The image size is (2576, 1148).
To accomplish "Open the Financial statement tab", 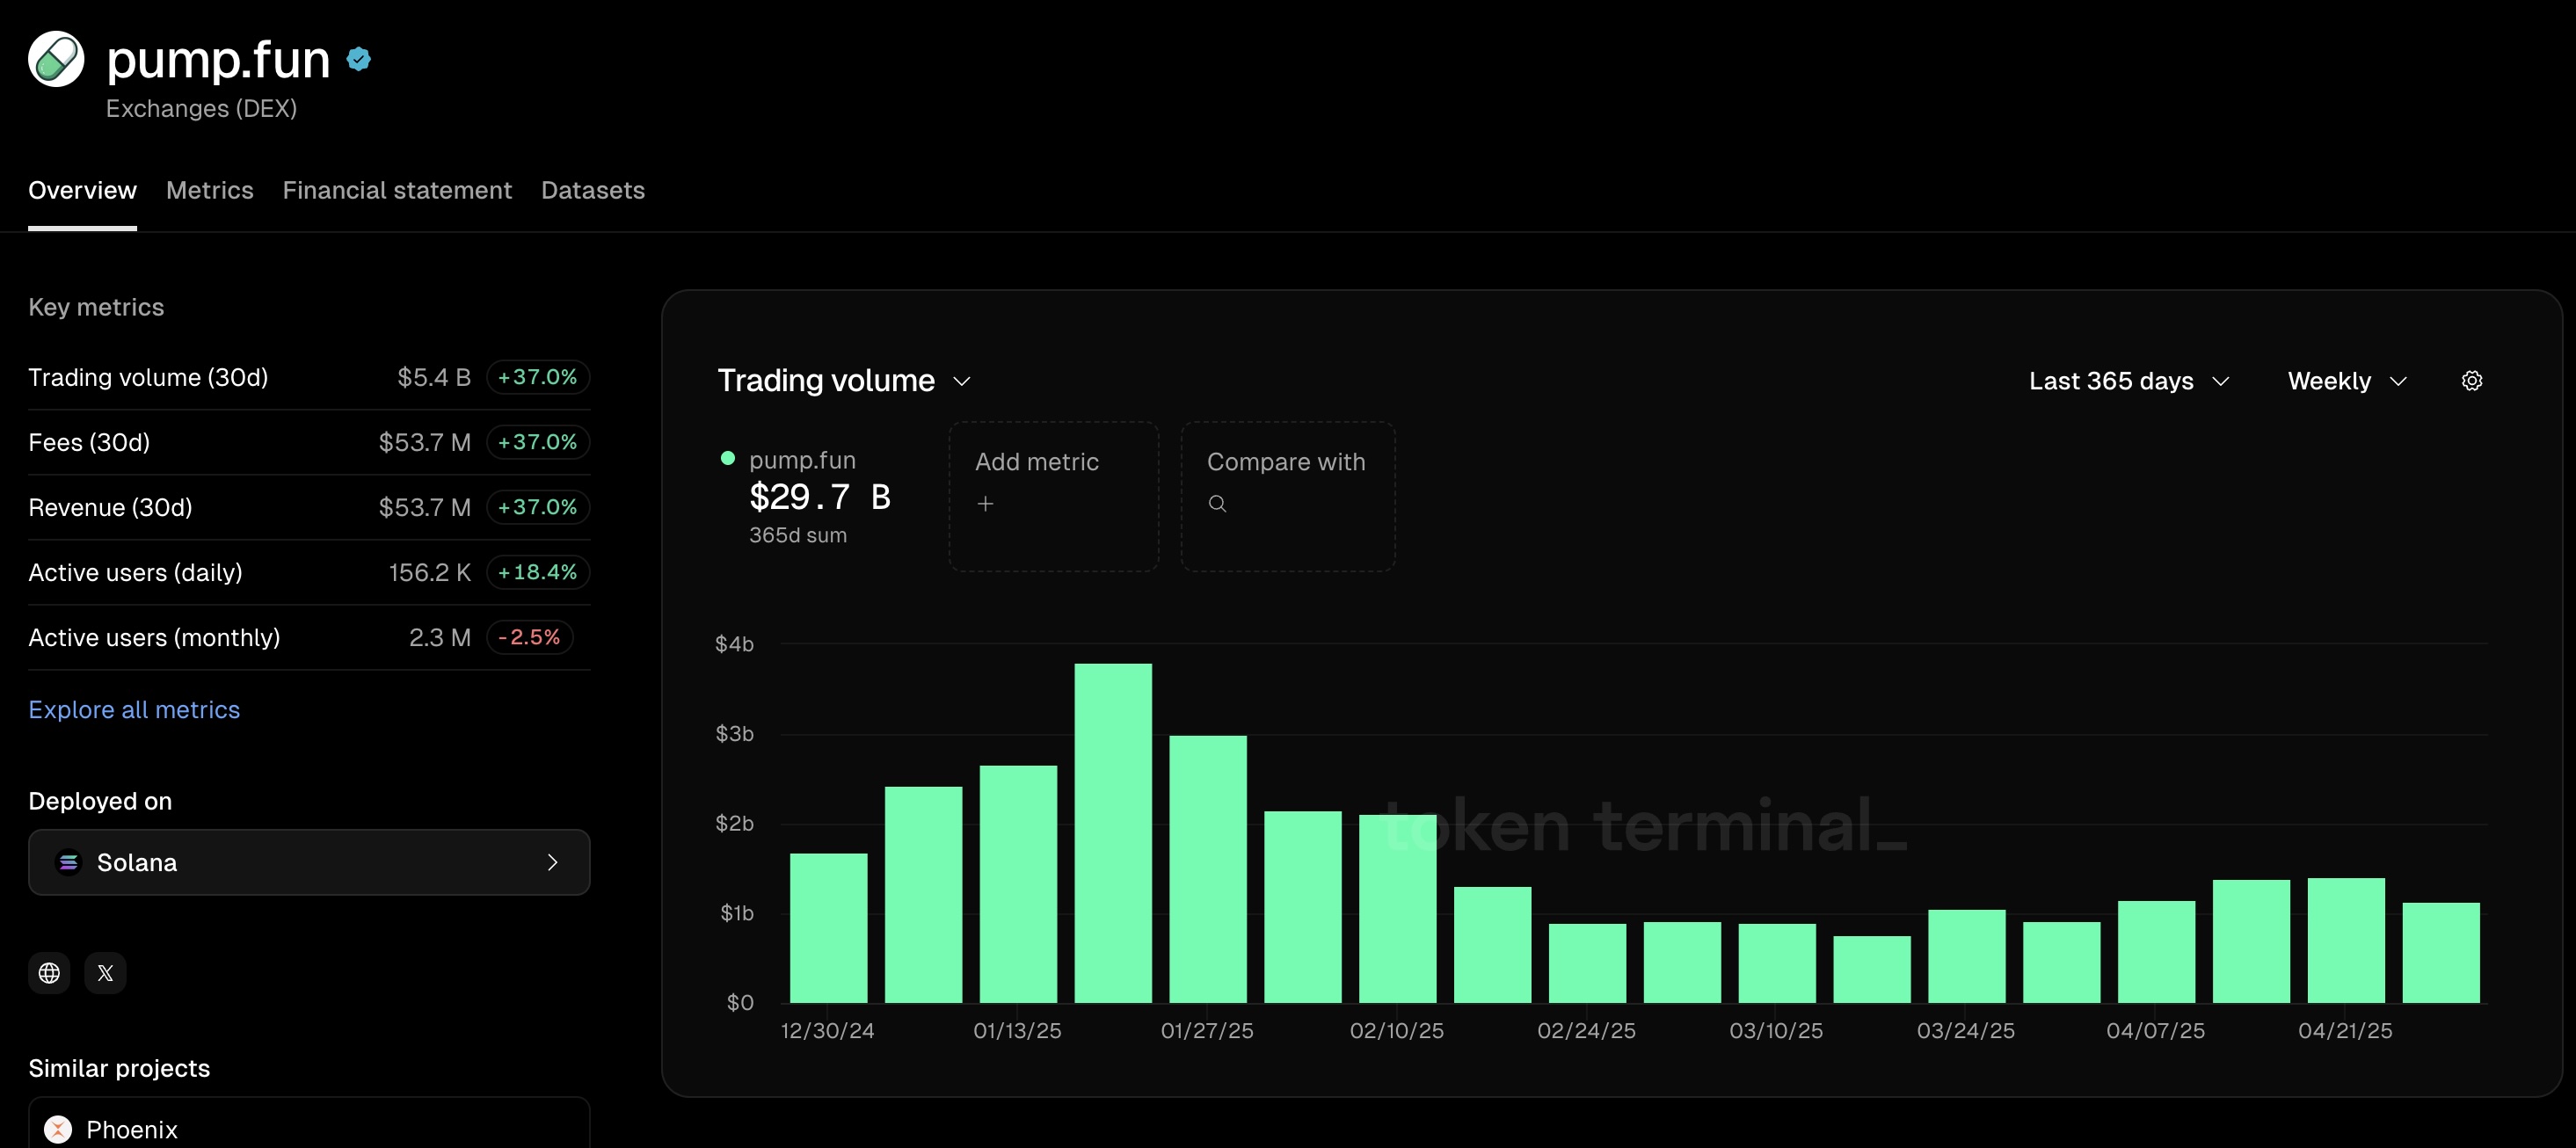I will 397,190.
